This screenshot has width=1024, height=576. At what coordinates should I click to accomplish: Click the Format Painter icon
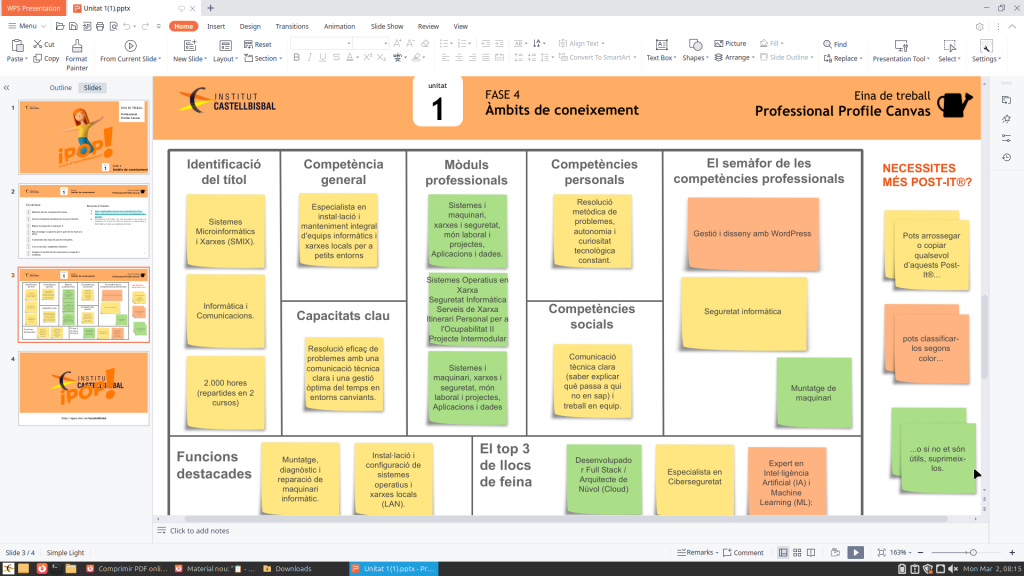click(77, 45)
